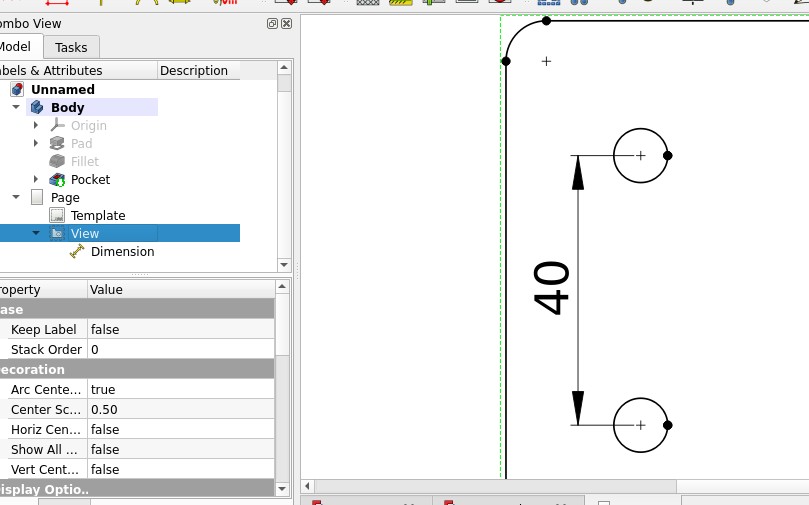Viewport: 809px width, 505px height.
Task: Click the Origin axes icon
Action: 57,126
